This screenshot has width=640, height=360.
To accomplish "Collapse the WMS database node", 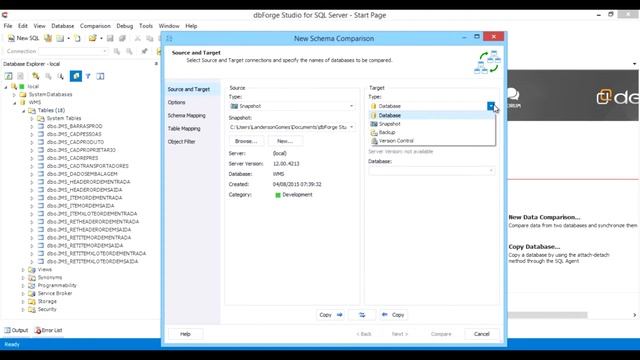I will coord(15,102).
